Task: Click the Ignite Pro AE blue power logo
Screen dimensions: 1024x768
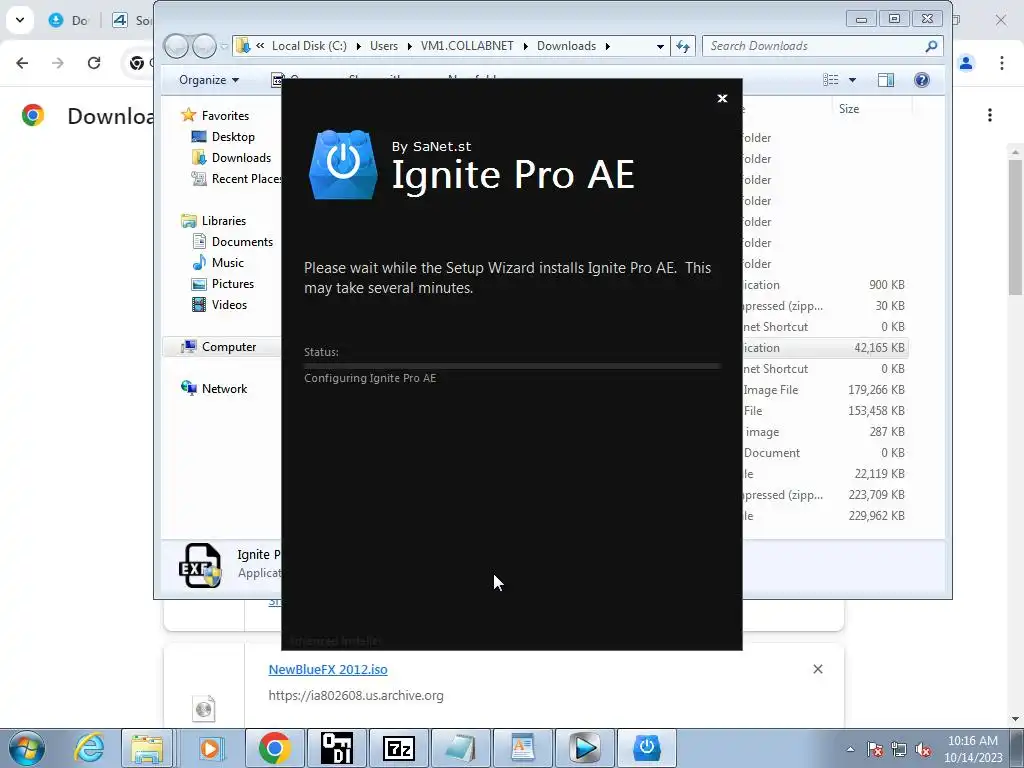Action: click(x=343, y=164)
